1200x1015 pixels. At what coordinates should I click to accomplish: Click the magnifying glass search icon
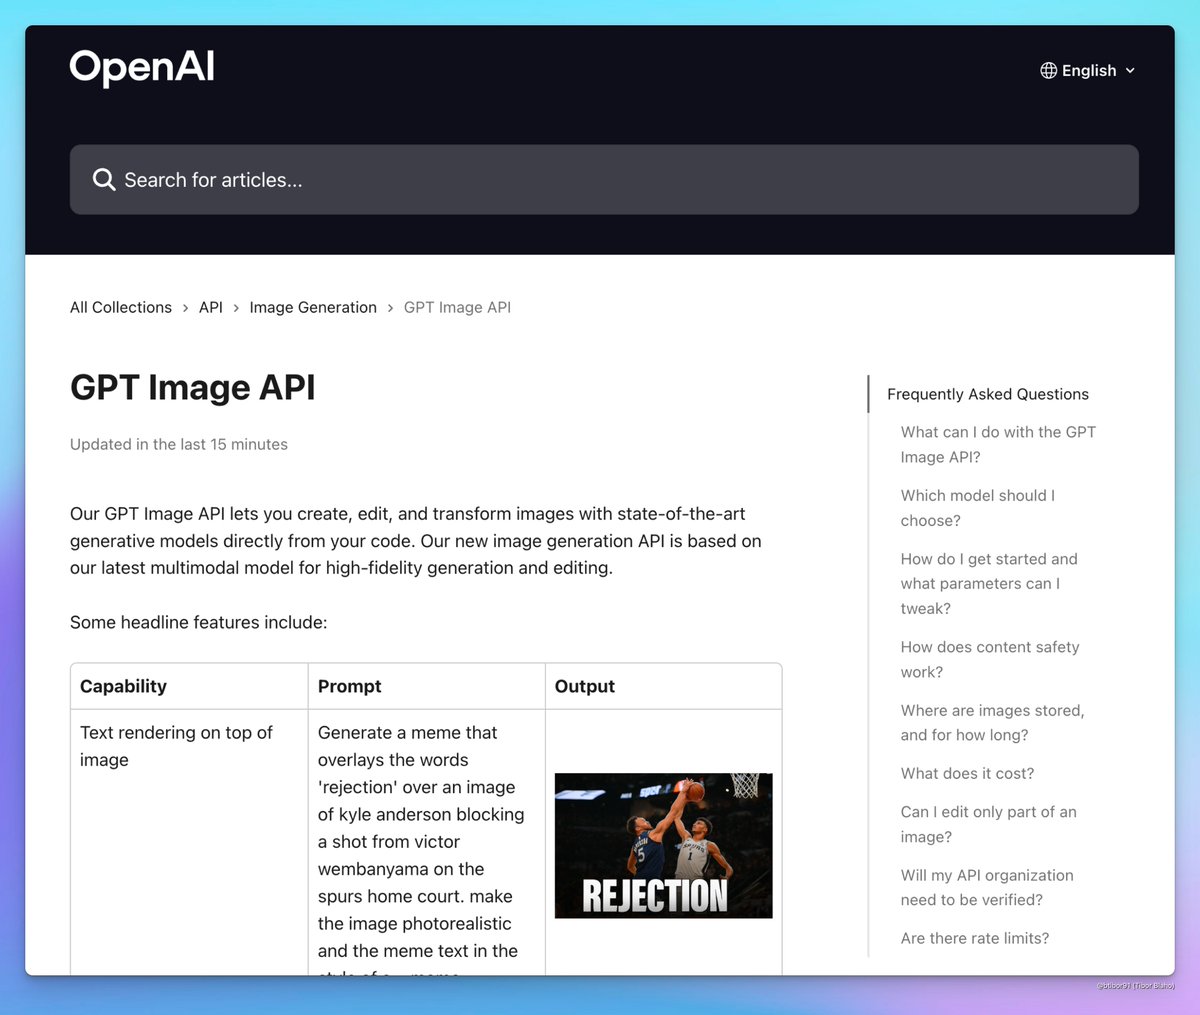click(104, 179)
